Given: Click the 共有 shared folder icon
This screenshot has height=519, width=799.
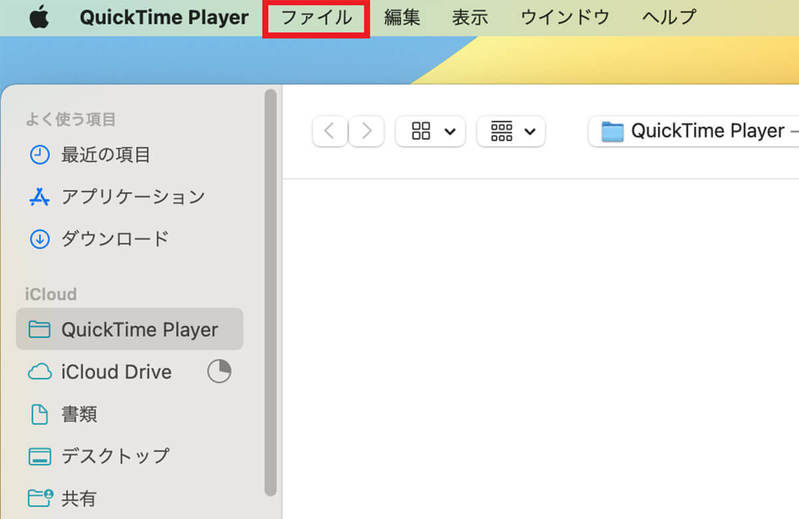Looking at the screenshot, I should click(x=40, y=498).
